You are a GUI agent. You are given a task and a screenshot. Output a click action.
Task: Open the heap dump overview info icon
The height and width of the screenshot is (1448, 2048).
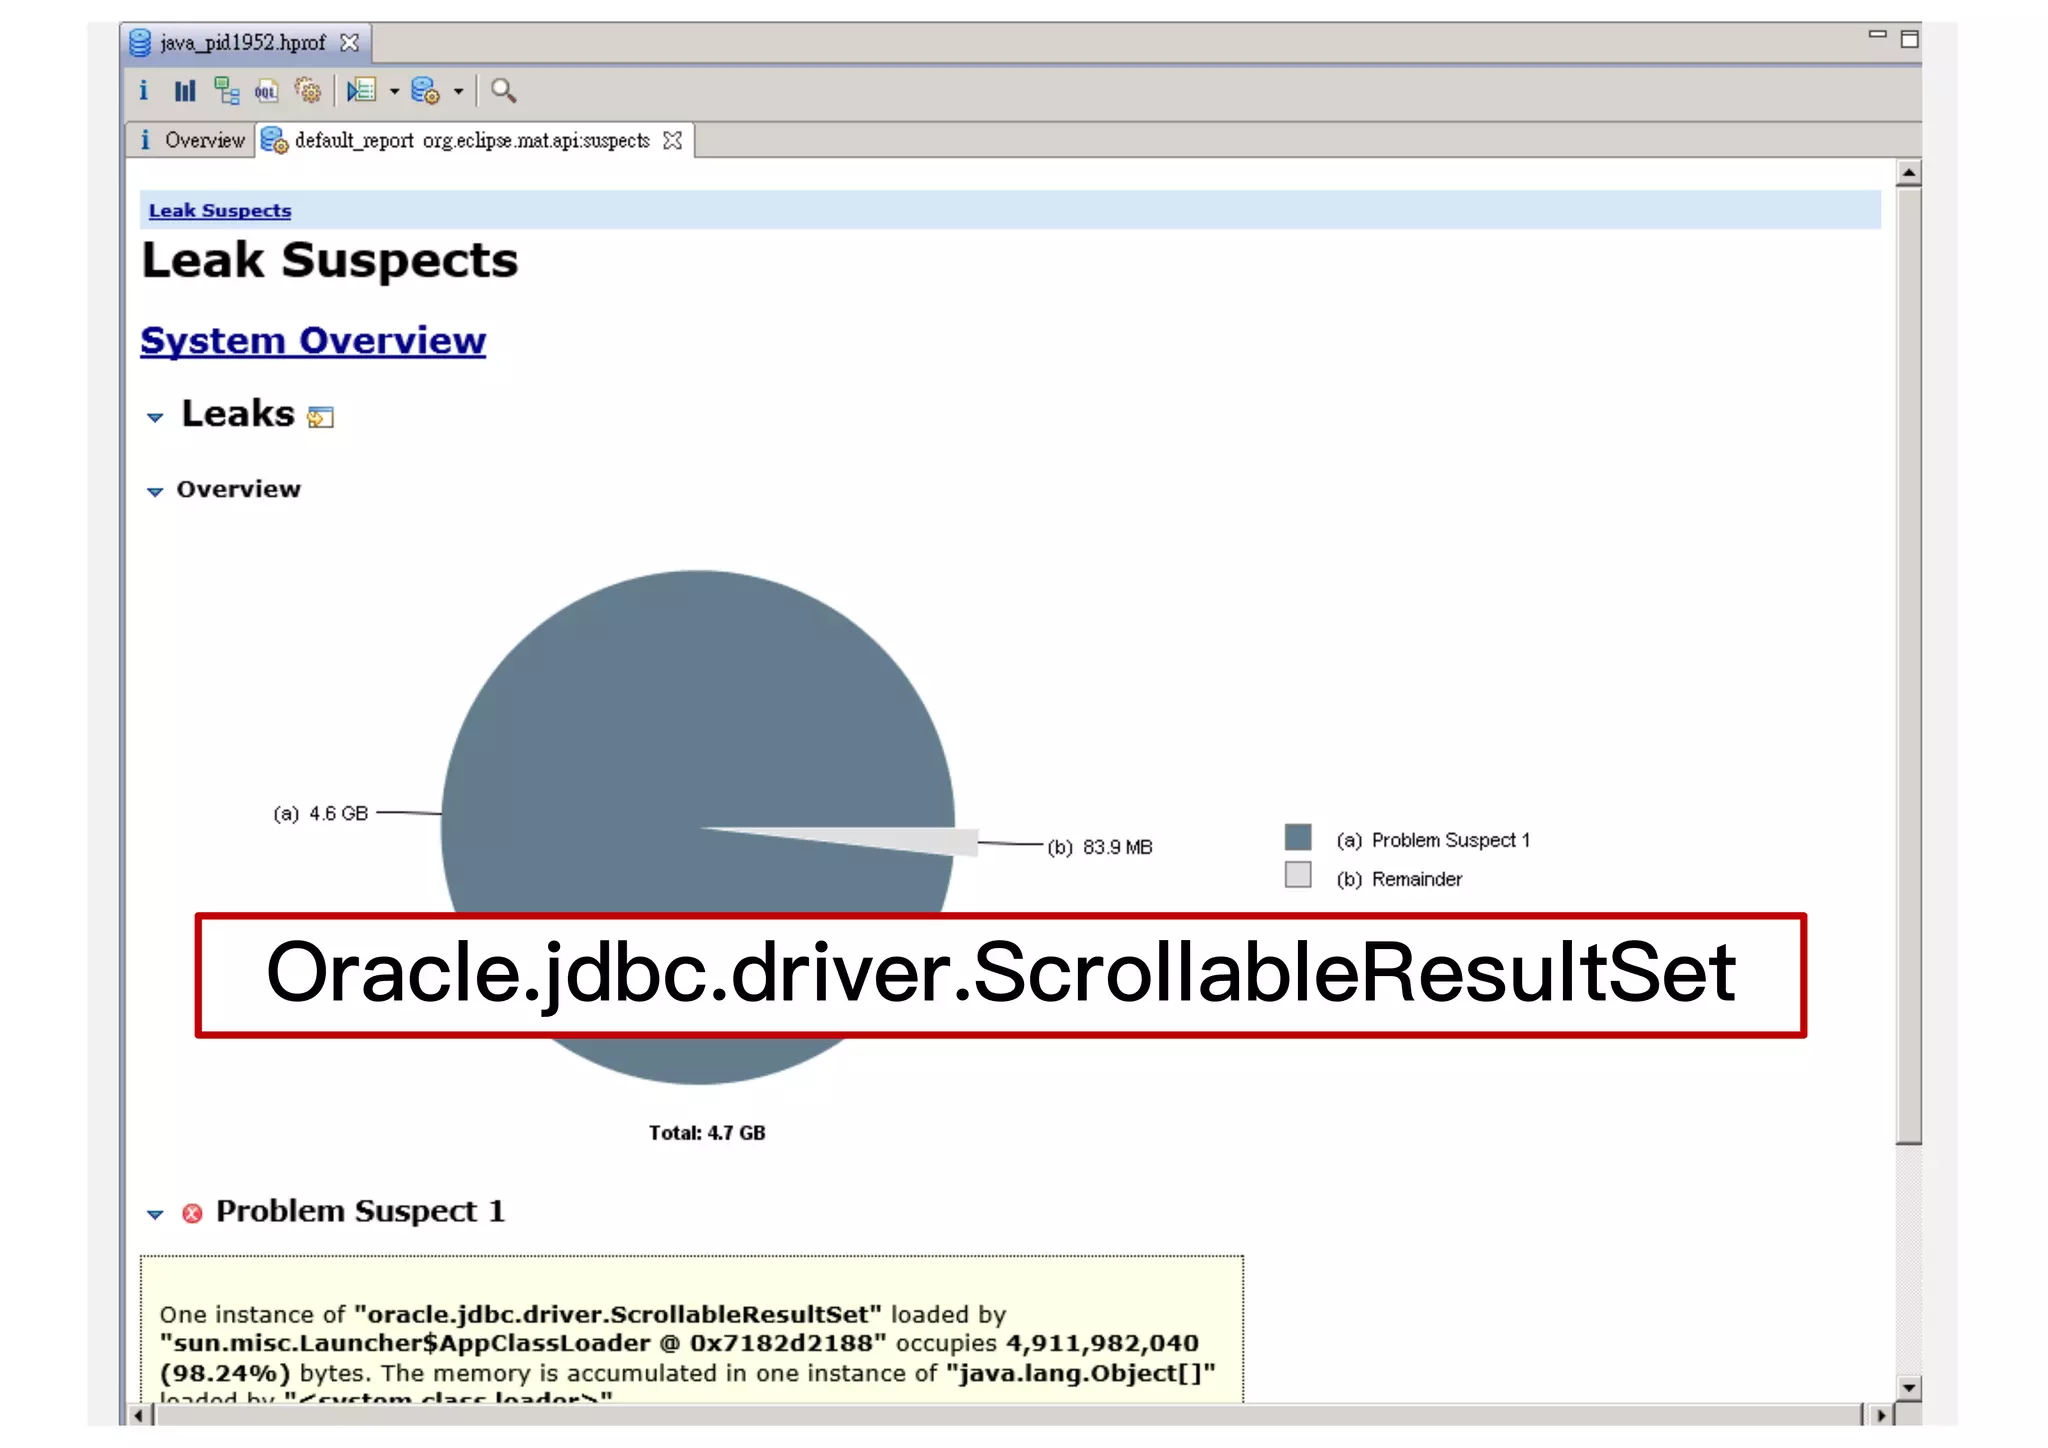143,91
